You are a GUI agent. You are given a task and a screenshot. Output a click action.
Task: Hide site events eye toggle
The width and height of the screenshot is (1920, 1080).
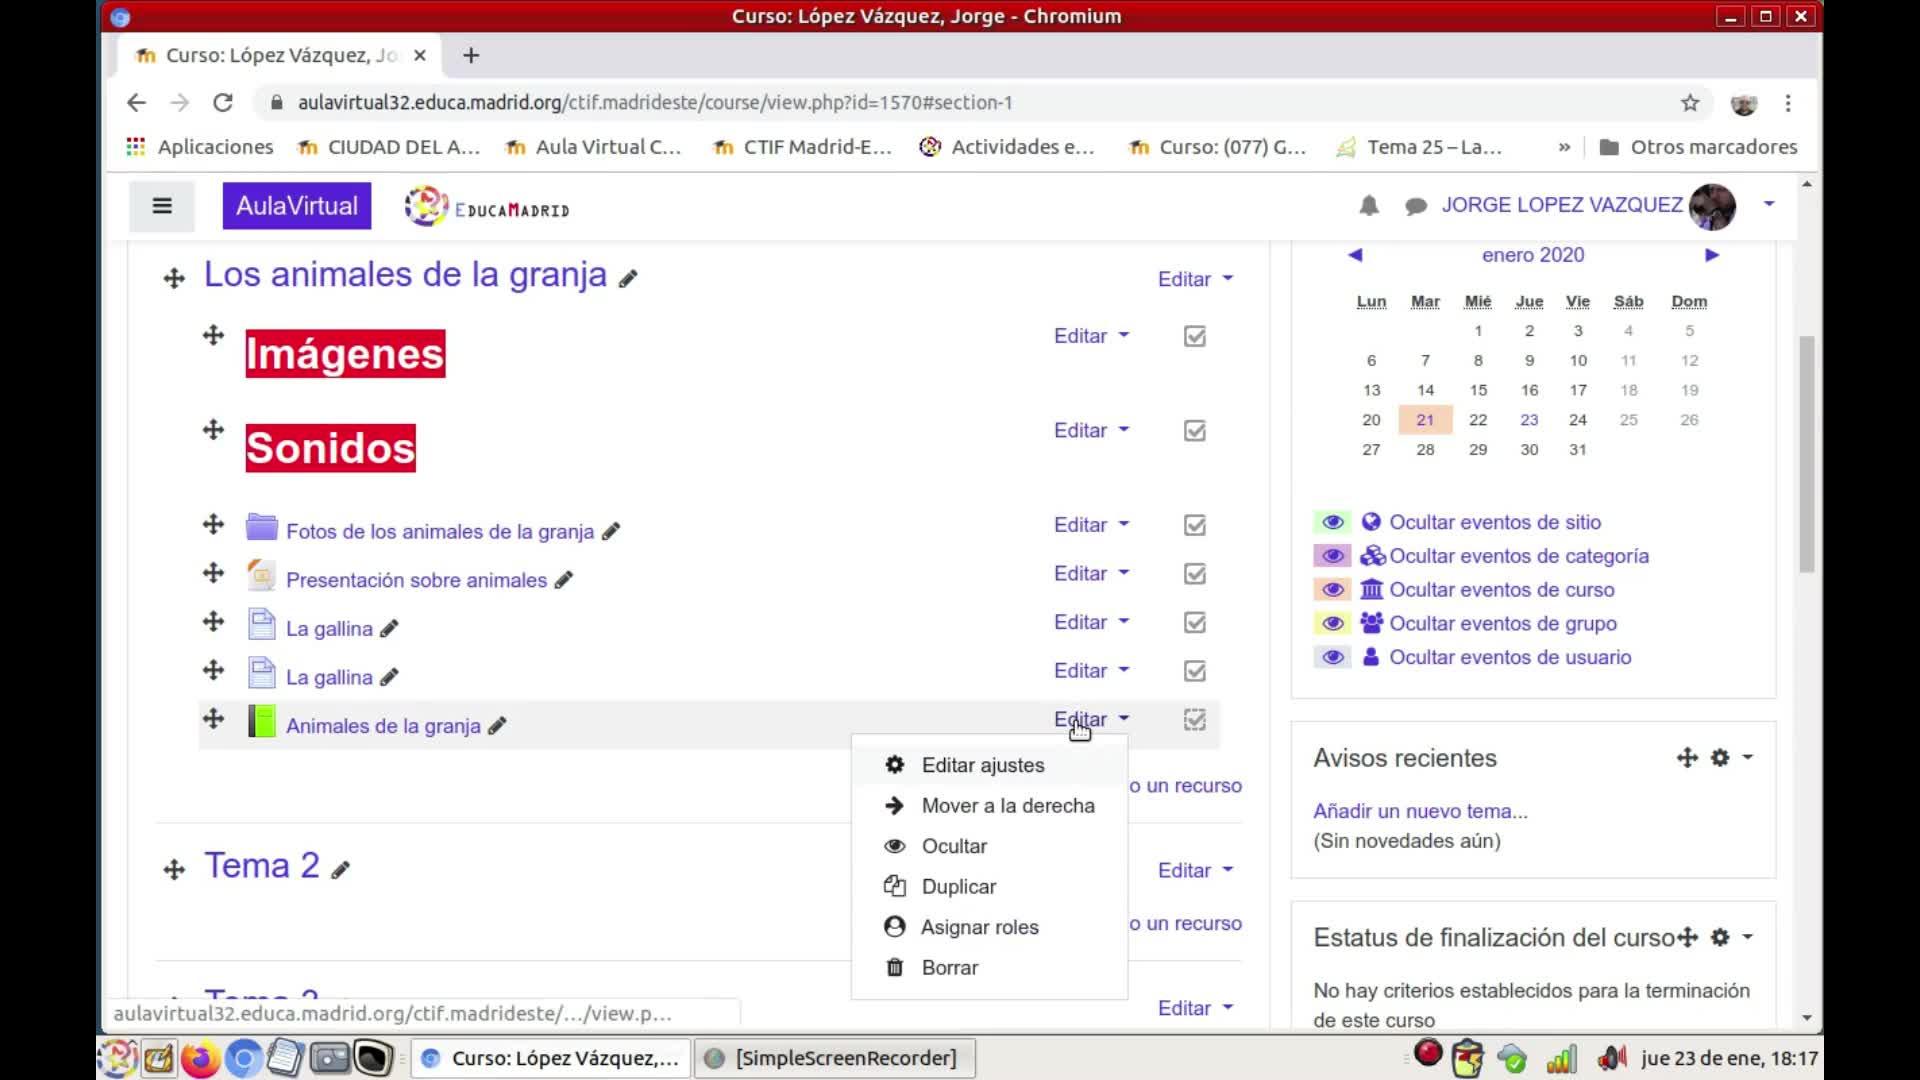1332,522
